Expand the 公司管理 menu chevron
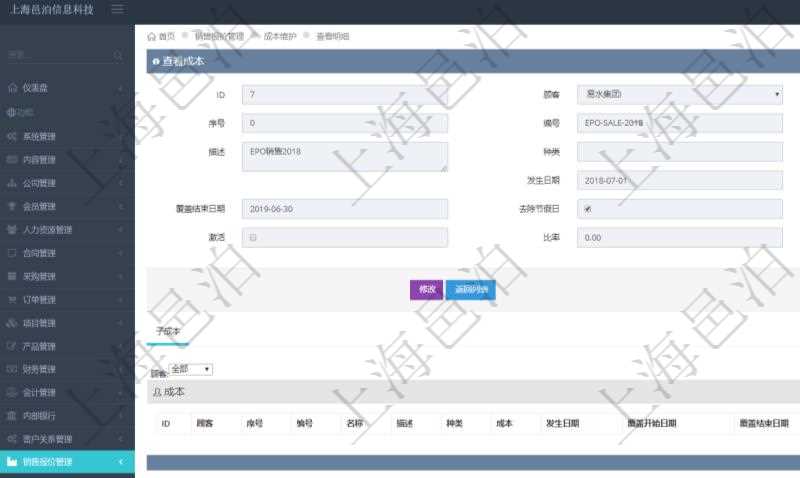The image size is (800, 478). tap(121, 184)
